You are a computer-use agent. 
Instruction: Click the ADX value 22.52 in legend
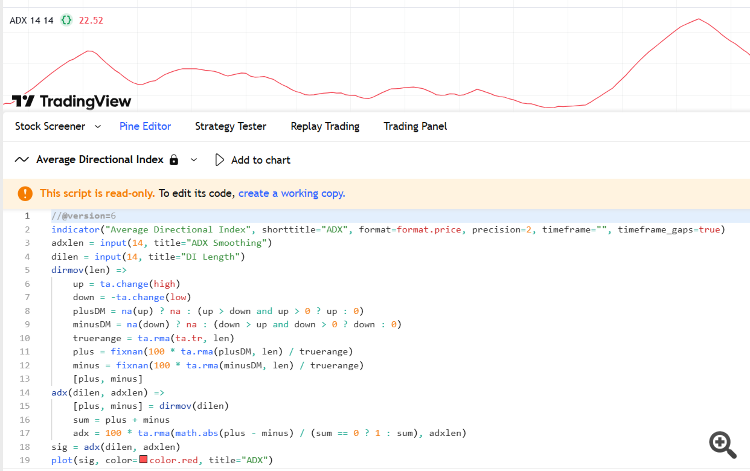[x=91, y=21]
